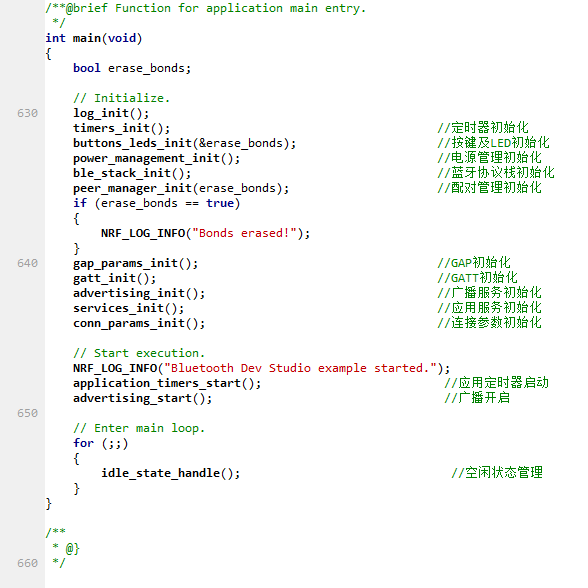
Task: Click the line number 650 in gutter
Action: point(27,413)
